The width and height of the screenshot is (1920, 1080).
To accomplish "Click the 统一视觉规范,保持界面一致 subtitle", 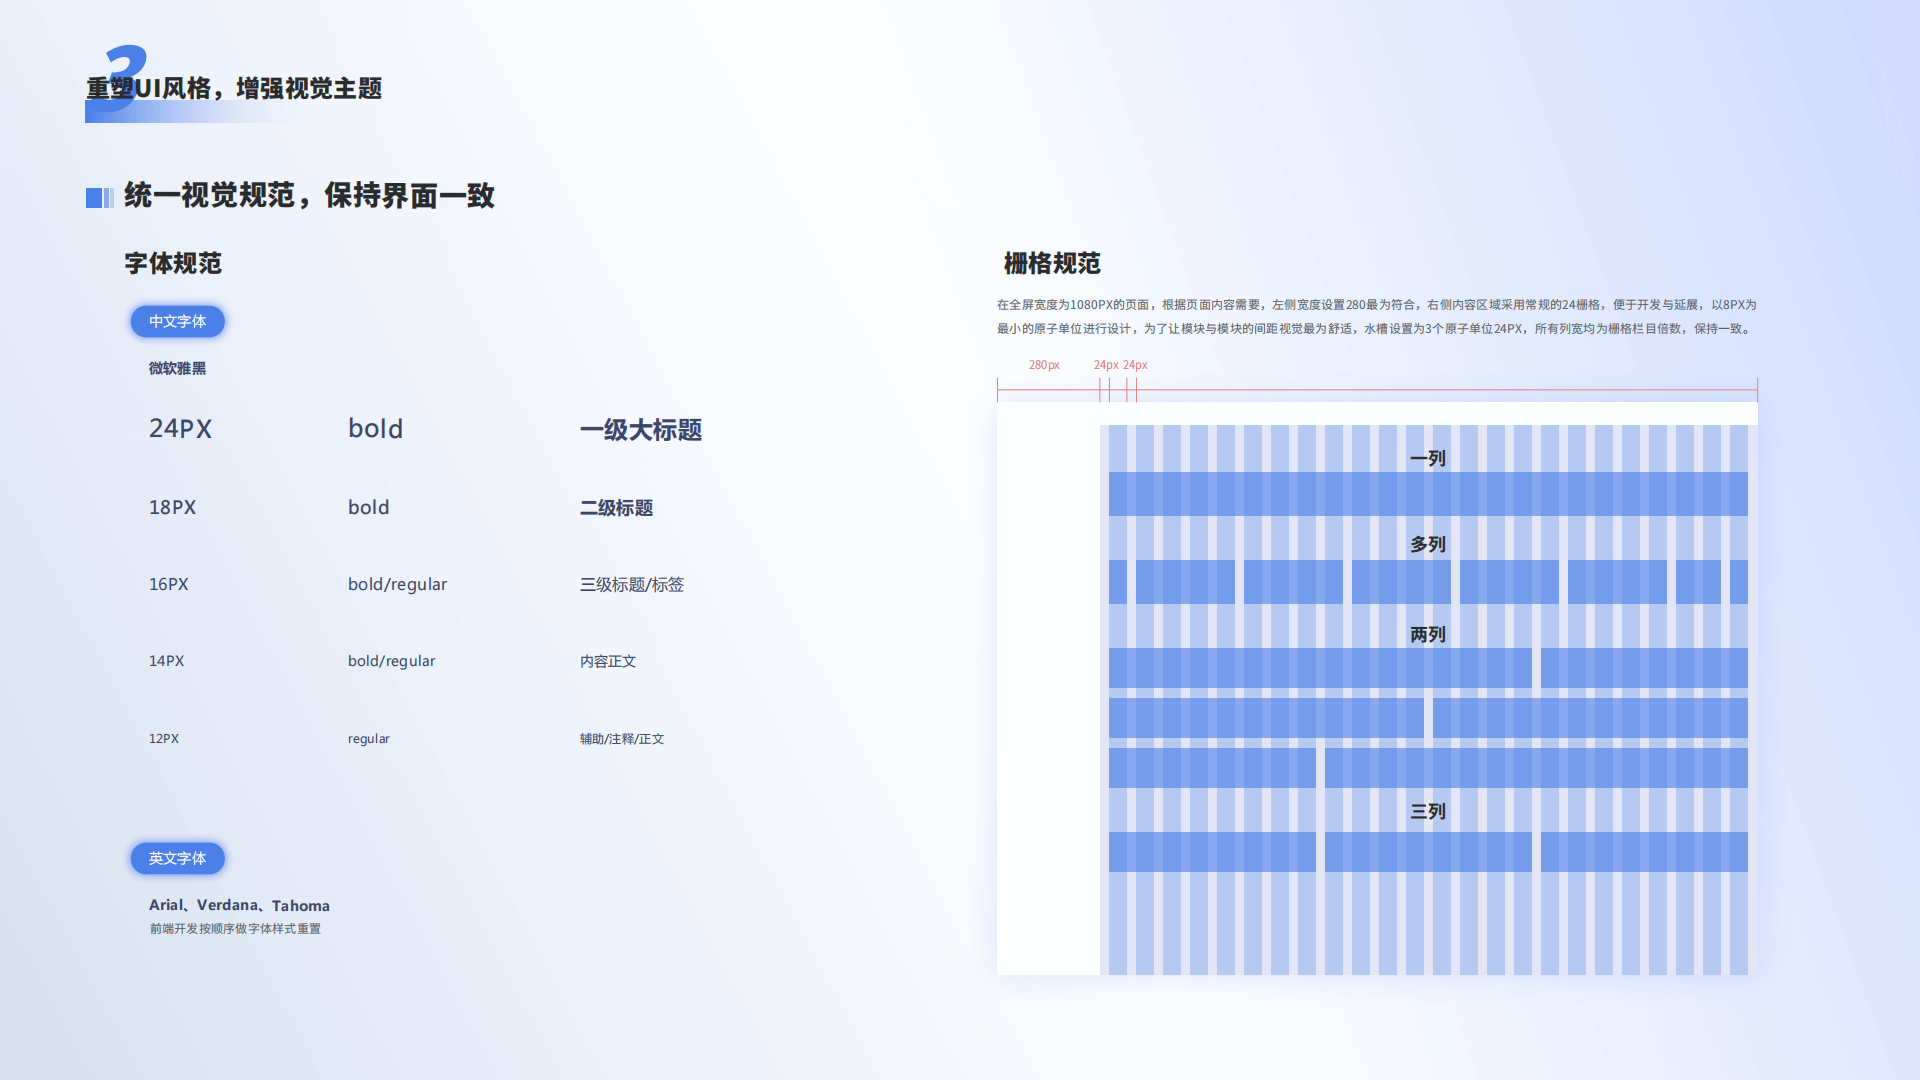I will click(310, 195).
